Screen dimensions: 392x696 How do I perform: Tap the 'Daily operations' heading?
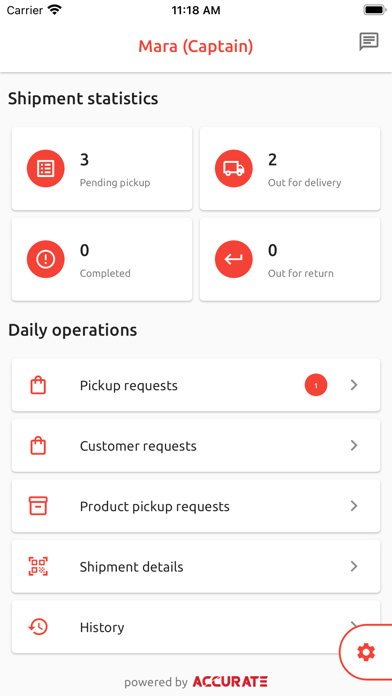pos(72,330)
